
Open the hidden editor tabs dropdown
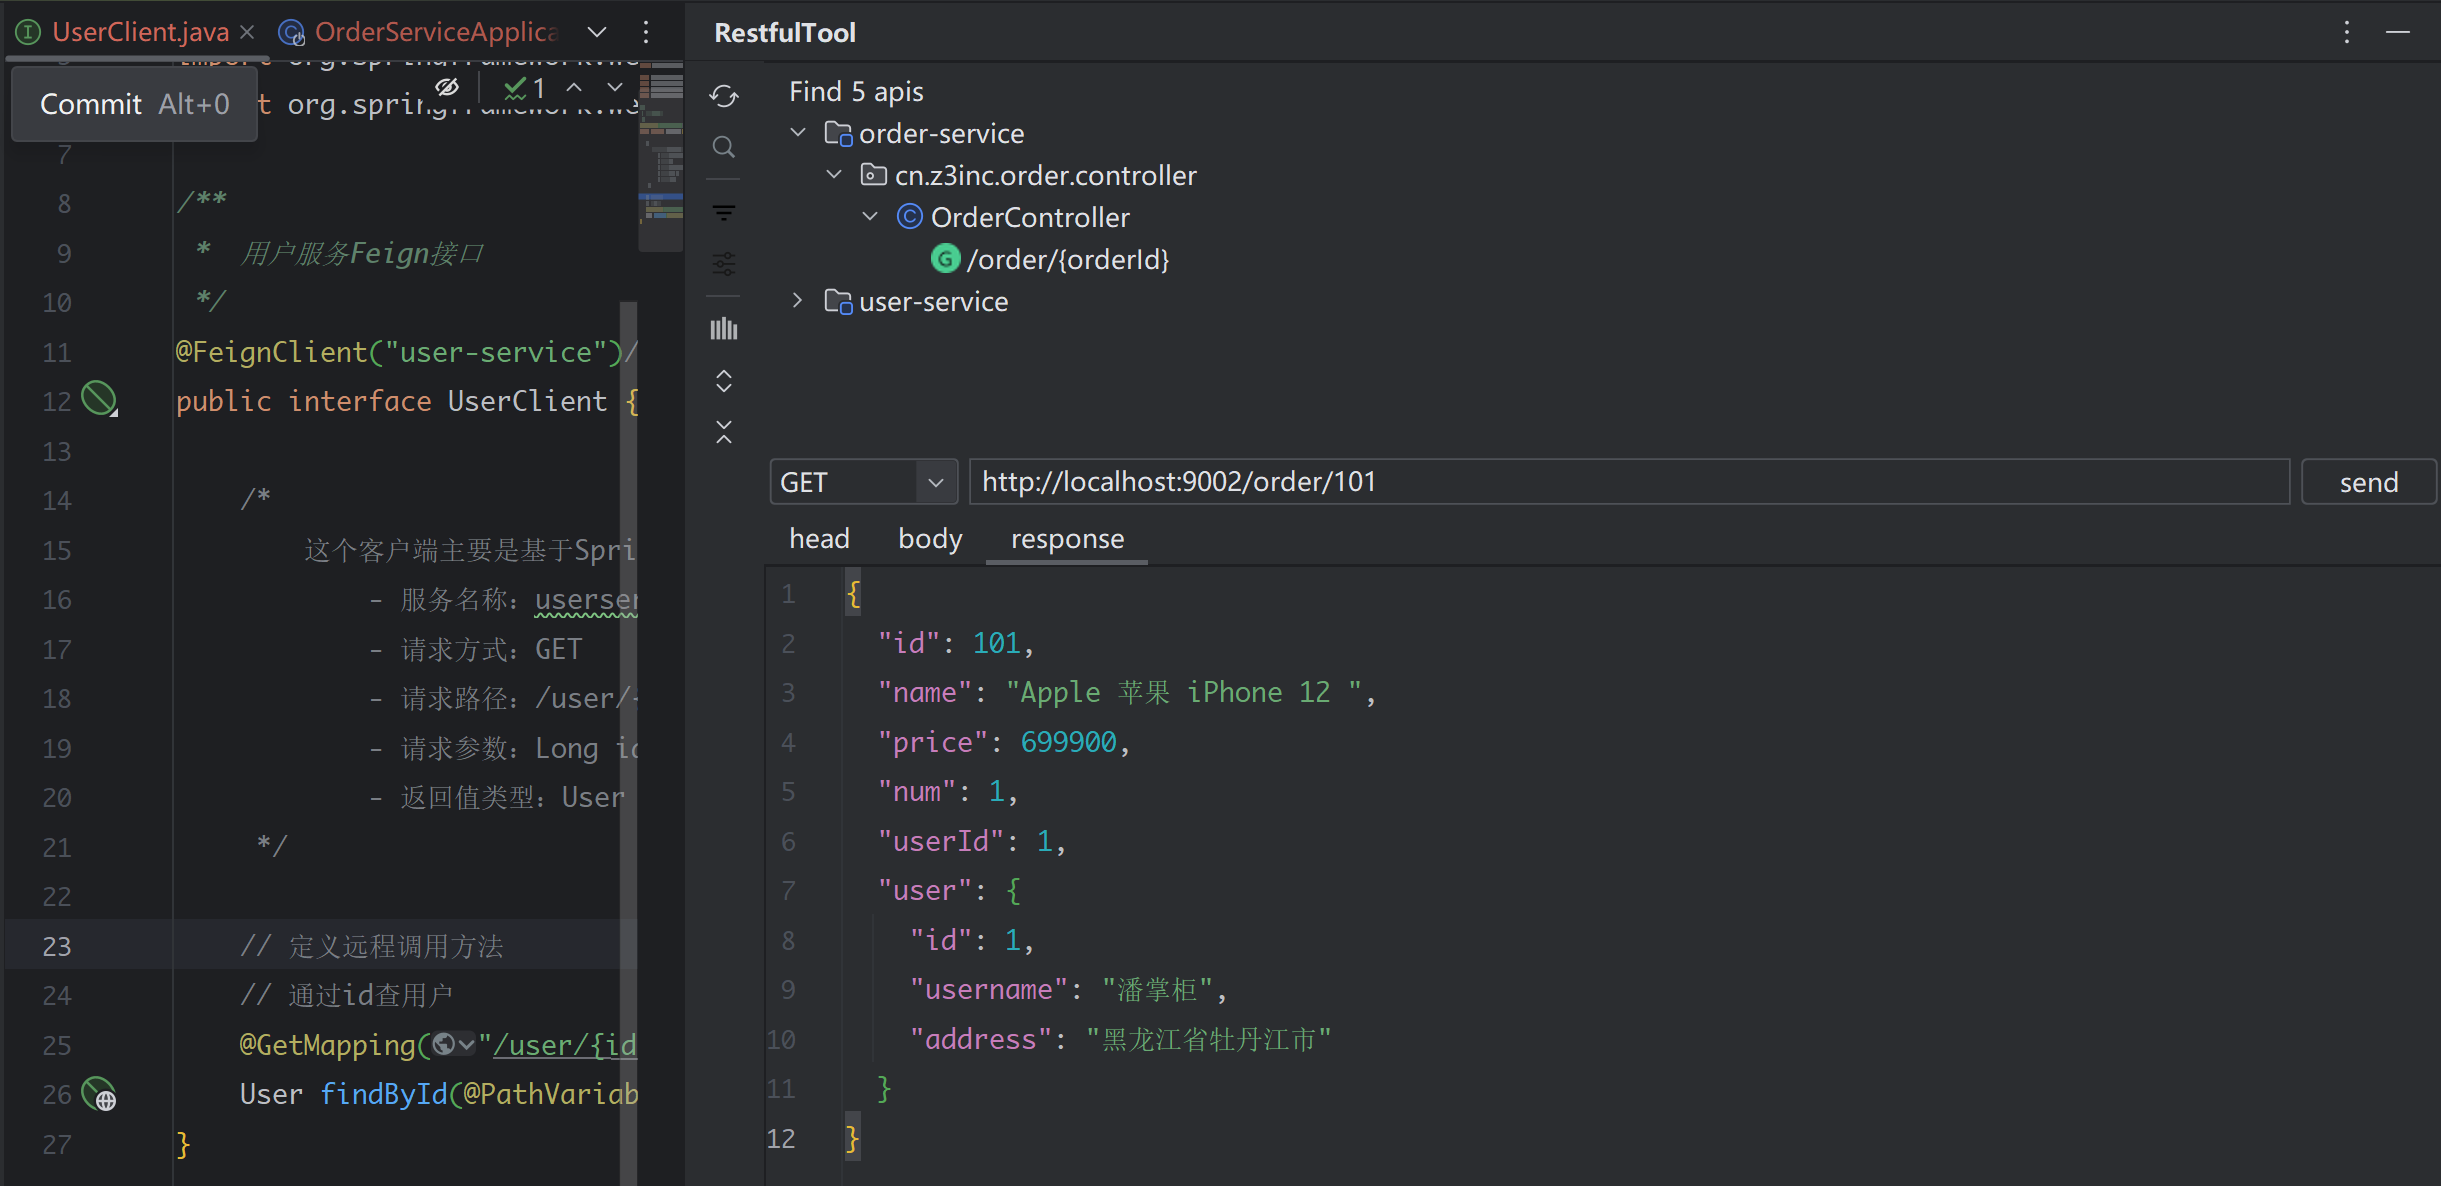click(597, 32)
